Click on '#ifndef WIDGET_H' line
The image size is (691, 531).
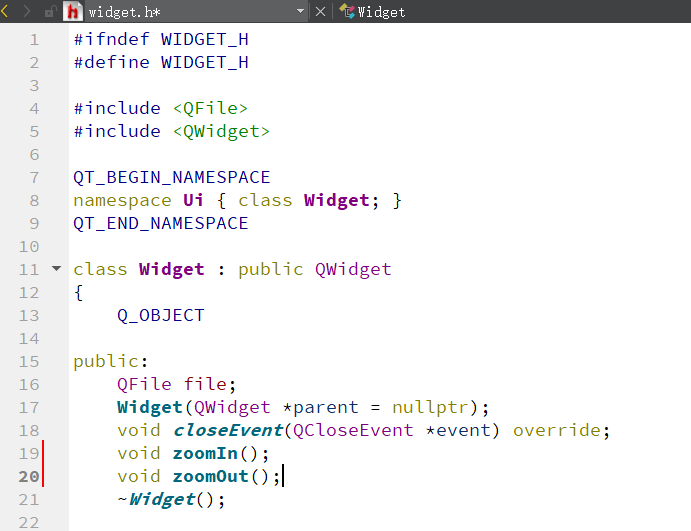pyautogui.click(x=161, y=39)
